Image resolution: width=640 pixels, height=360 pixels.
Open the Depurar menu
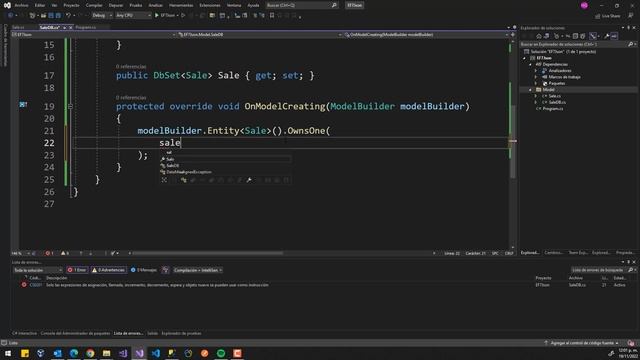coord(116,5)
